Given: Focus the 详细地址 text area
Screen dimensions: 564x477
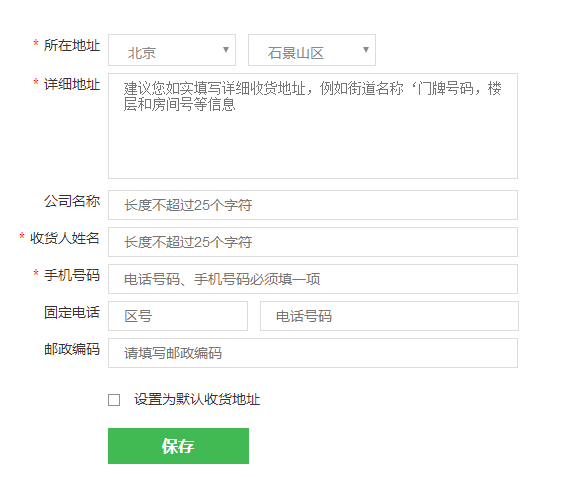Looking at the screenshot, I should 313,126.
